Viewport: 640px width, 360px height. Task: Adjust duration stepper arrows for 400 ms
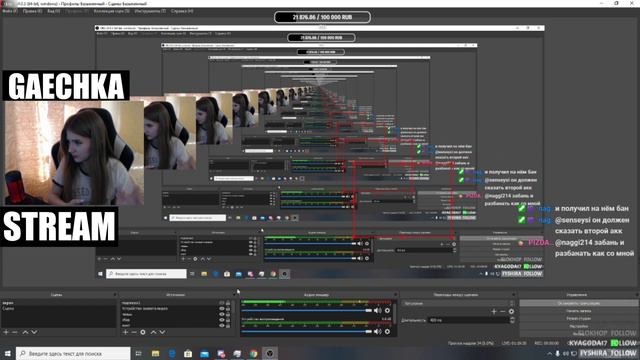pyautogui.click(x=512, y=320)
